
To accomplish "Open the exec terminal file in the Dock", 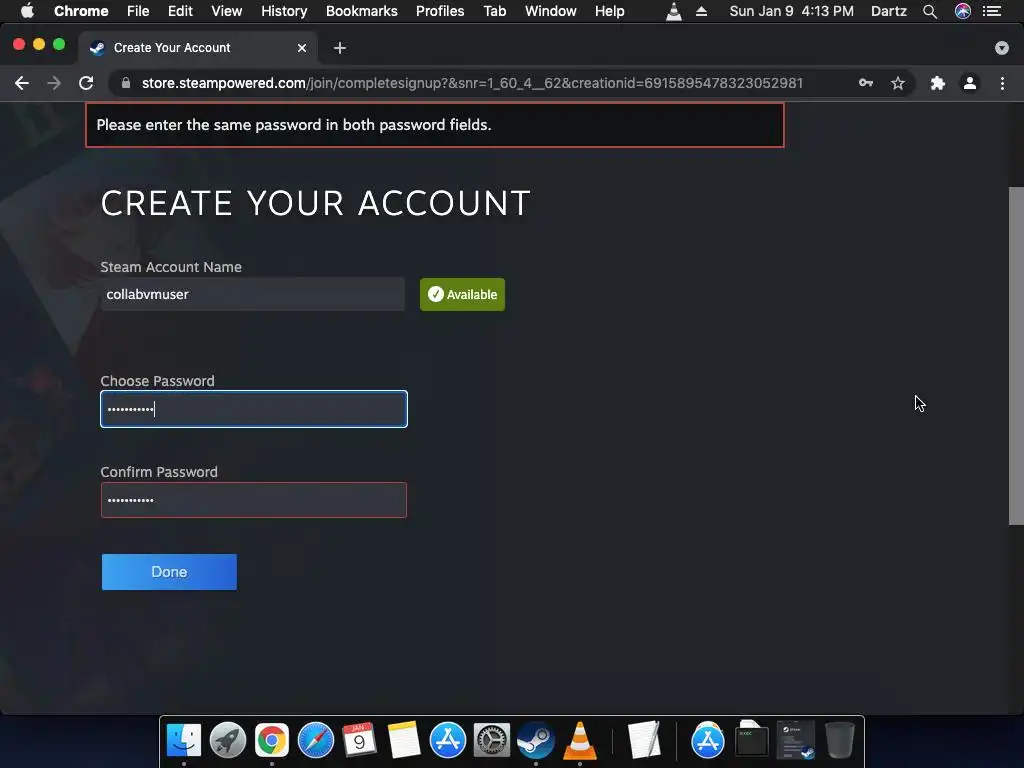I will tap(752, 739).
